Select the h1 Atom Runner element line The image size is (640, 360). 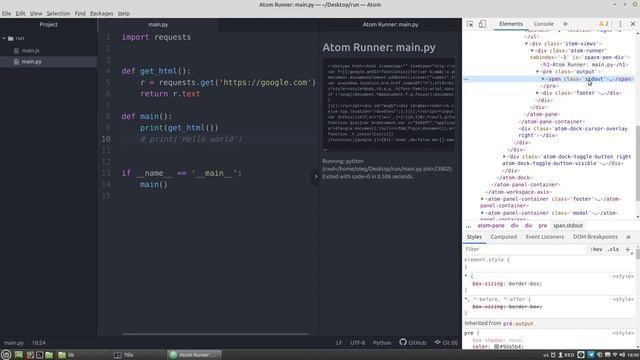(x=584, y=64)
